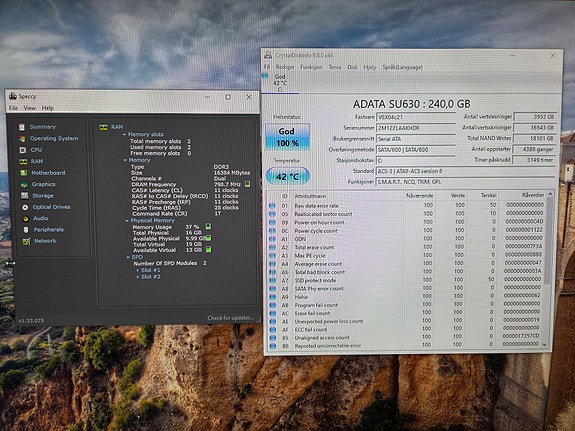
Task: Select the Optical Drives disc icon
Action: click(25, 207)
